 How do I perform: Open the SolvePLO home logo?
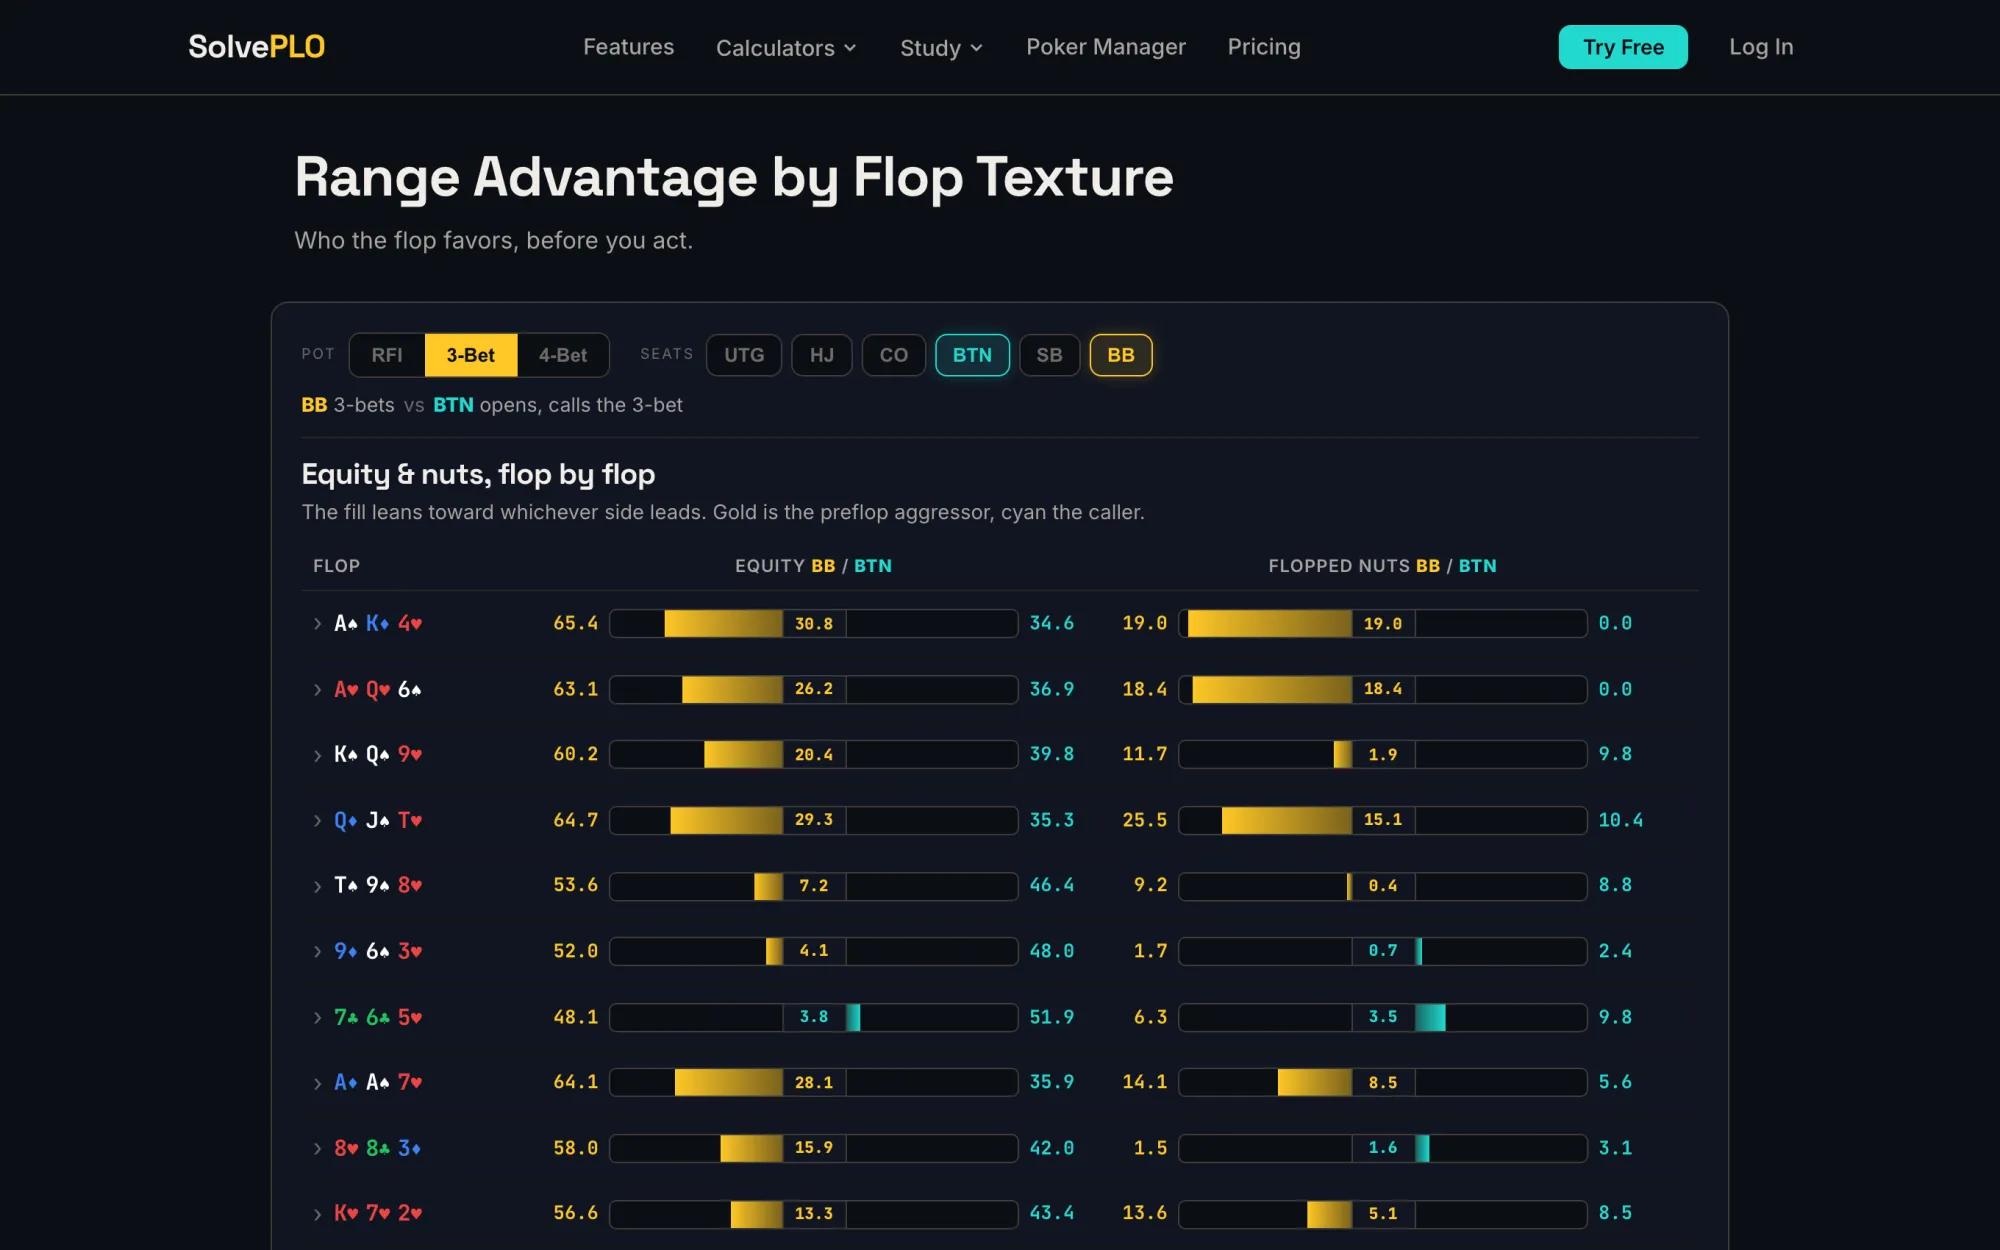coord(256,47)
